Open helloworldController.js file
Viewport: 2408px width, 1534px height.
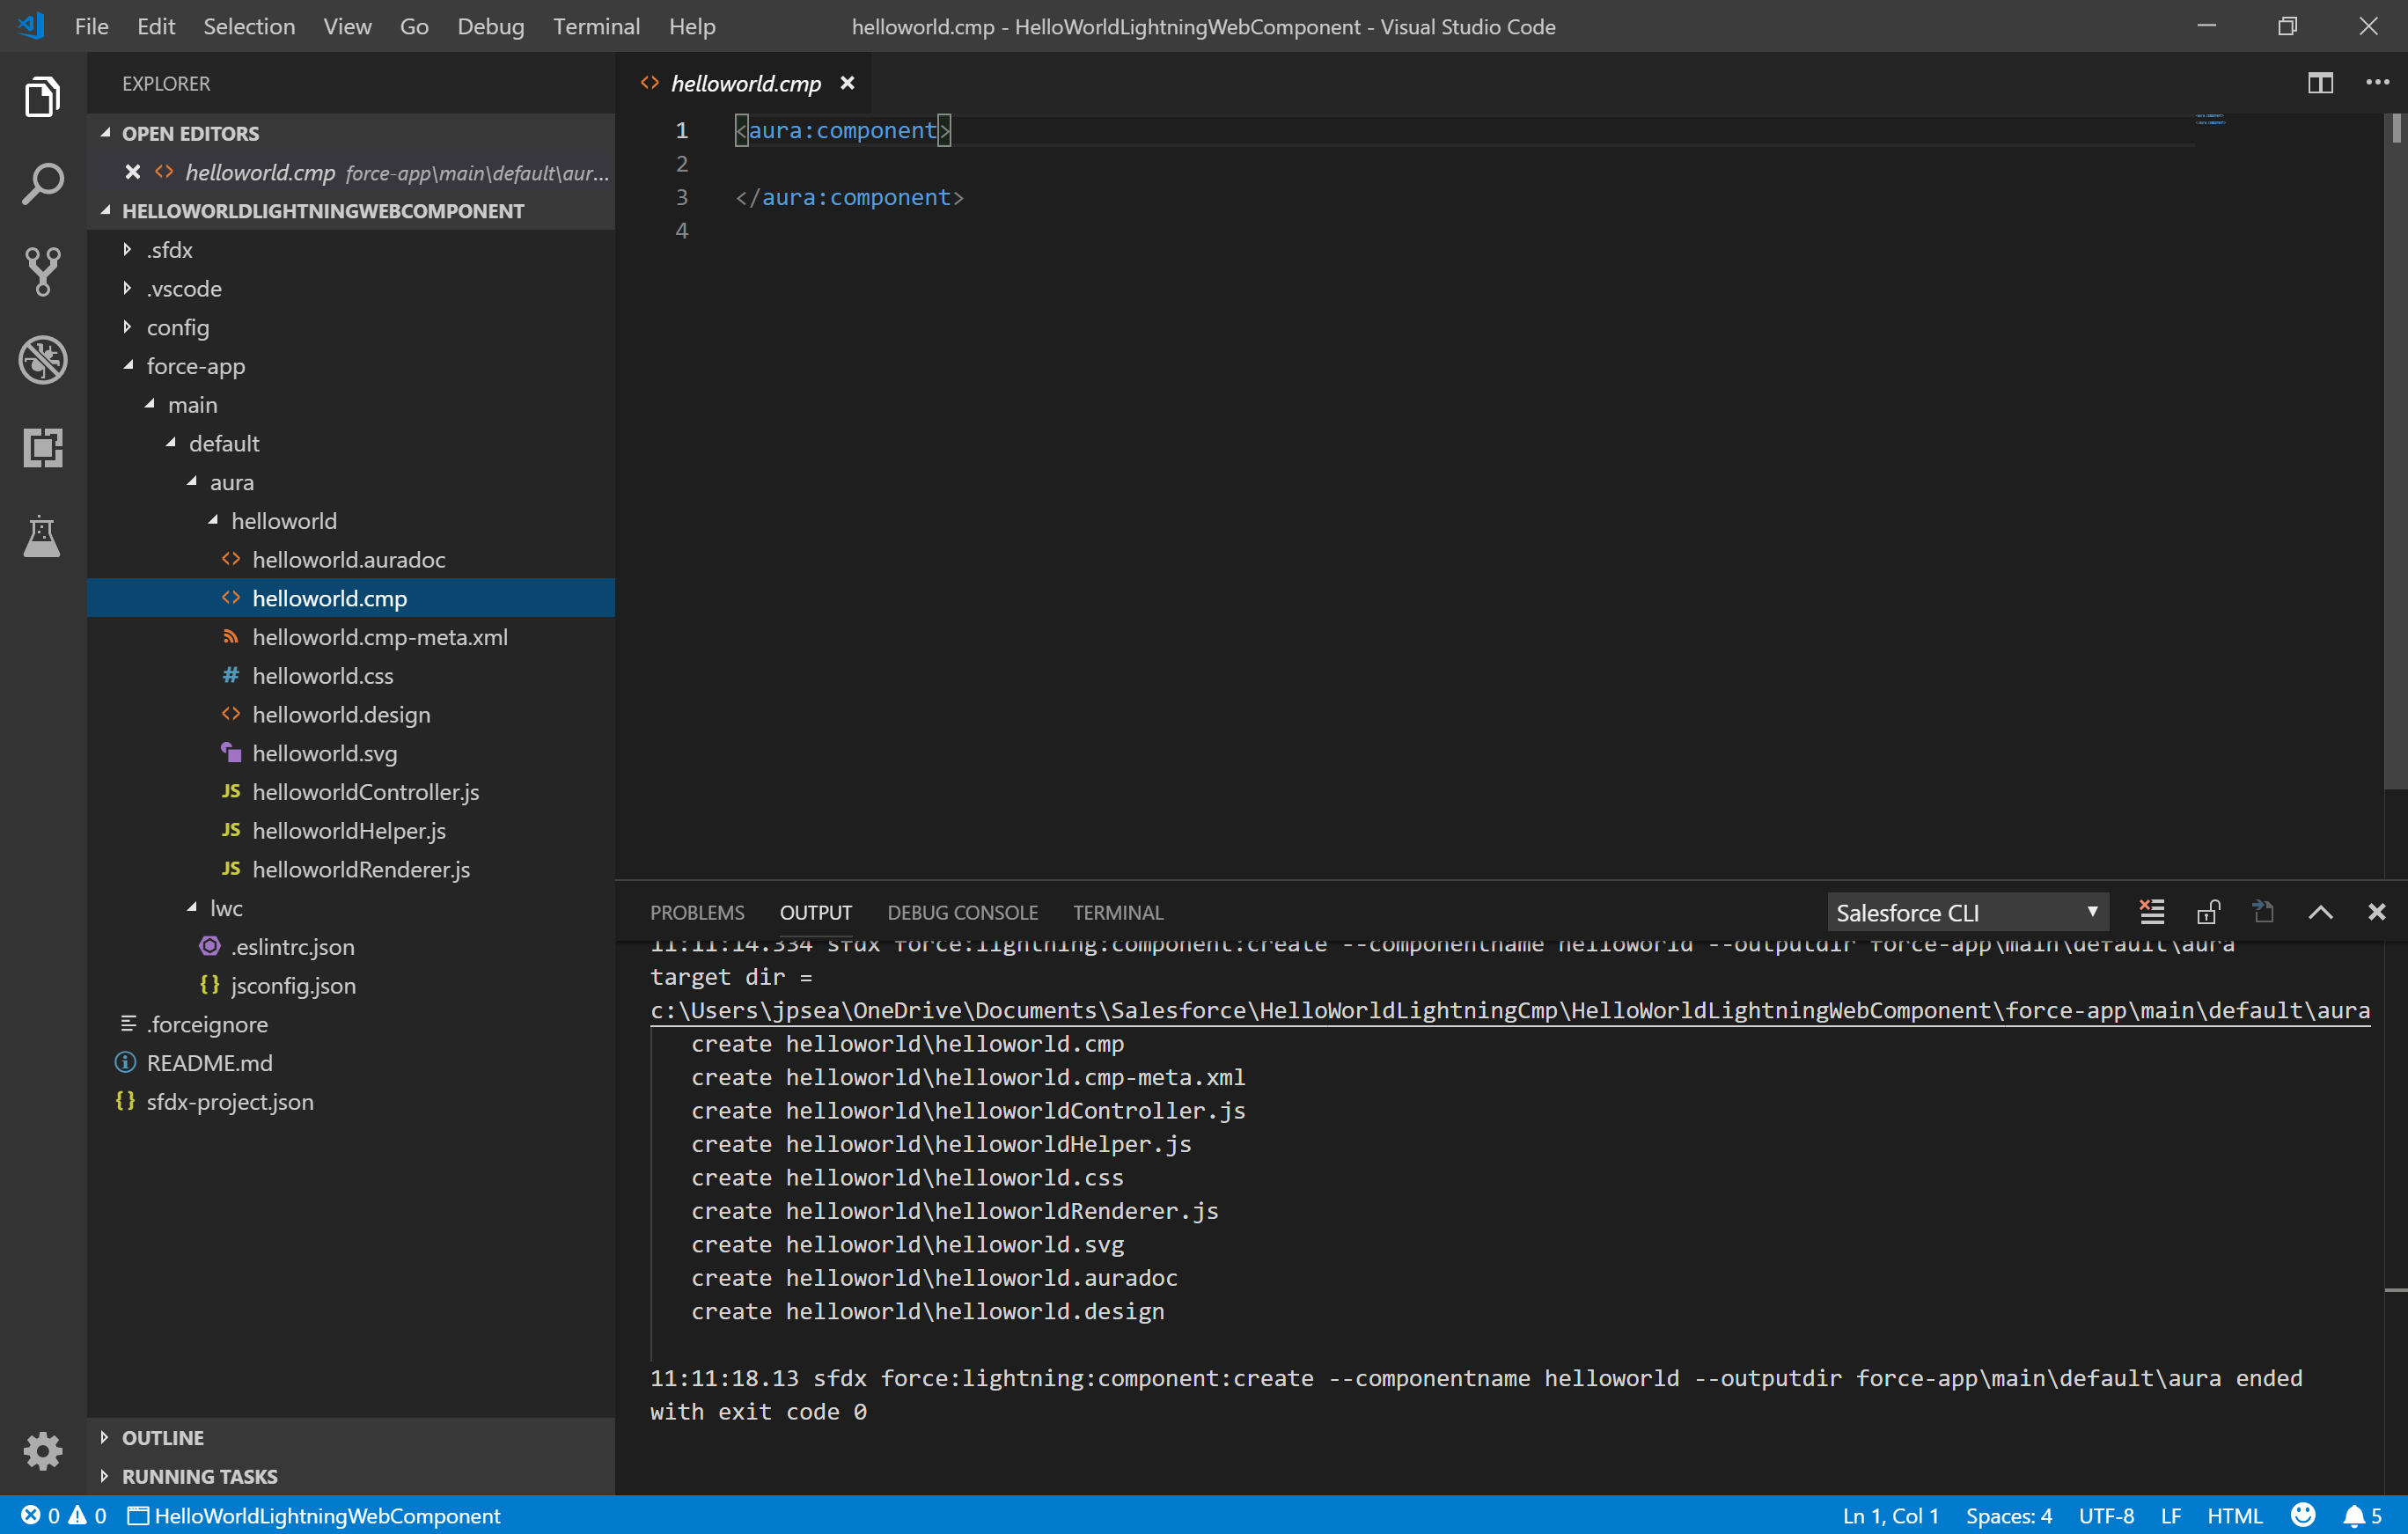365,792
